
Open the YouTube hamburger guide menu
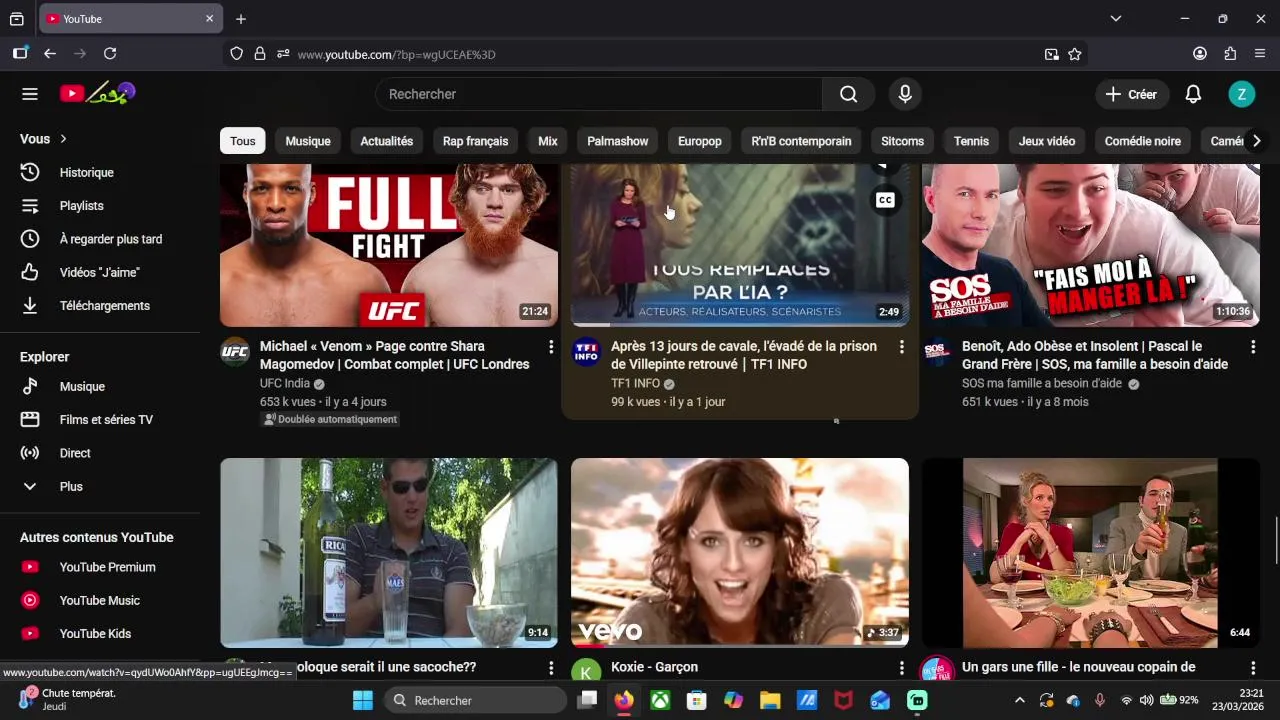click(30, 94)
